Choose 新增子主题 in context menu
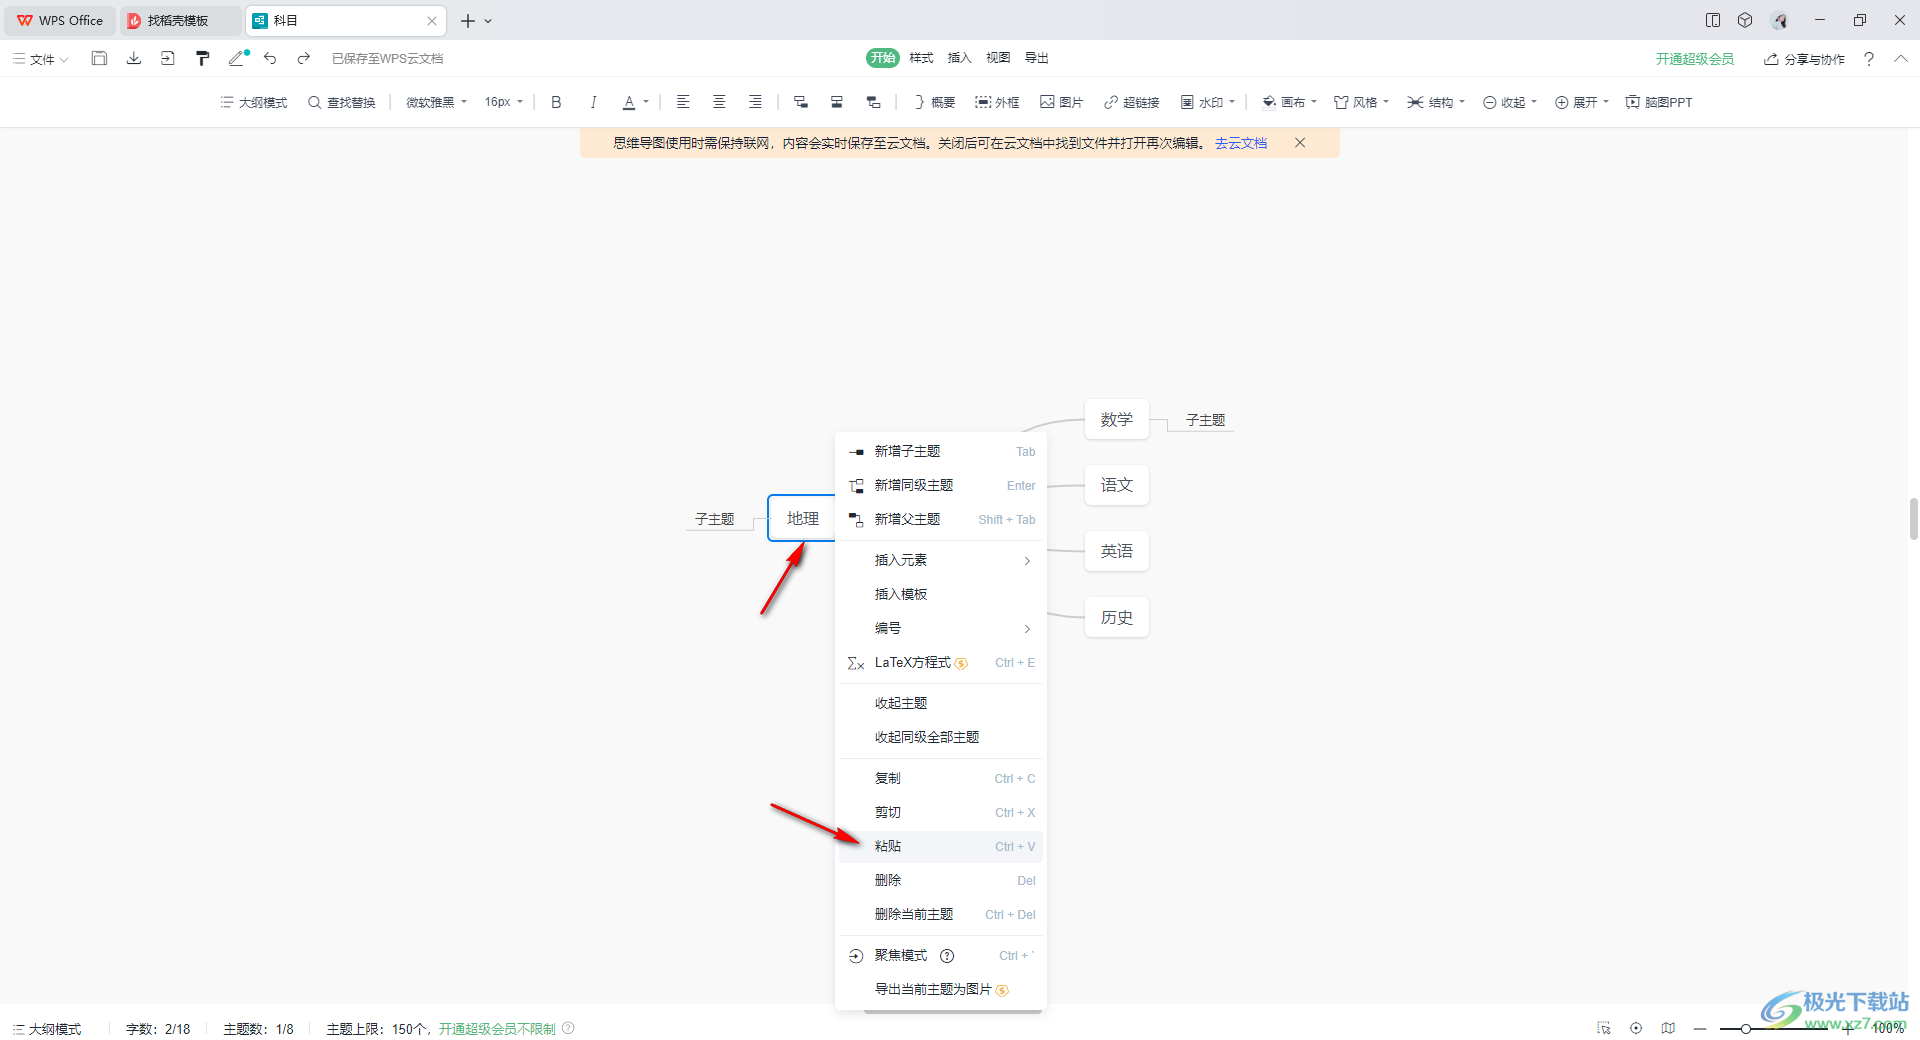This screenshot has width=1920, height=1040. [941, 452]
